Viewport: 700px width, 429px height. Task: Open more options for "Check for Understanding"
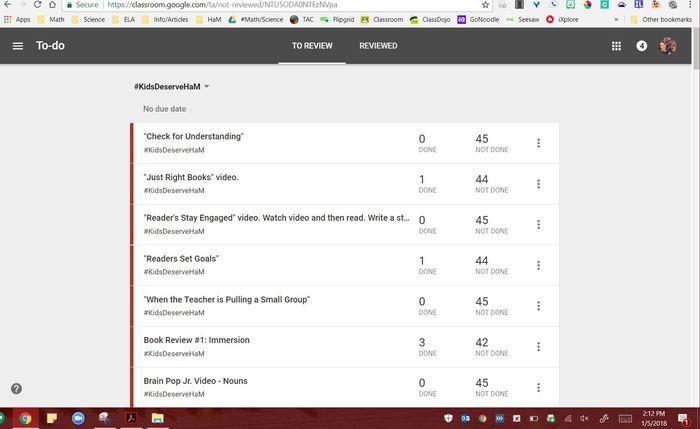click(x=538, y=143)
